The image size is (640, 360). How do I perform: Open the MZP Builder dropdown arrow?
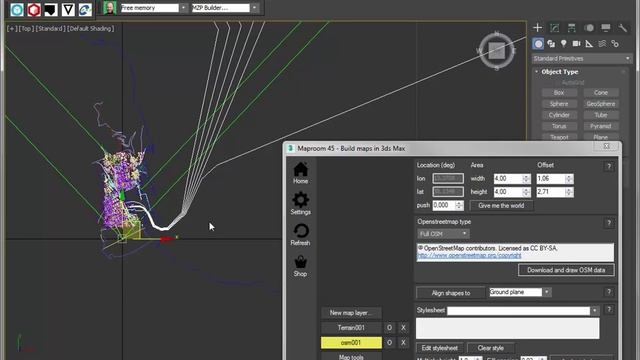pos(254,8)
